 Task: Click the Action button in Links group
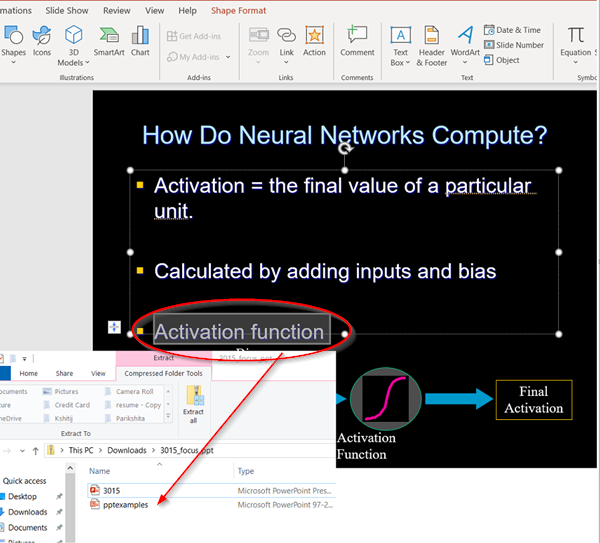tap(314, 41)
